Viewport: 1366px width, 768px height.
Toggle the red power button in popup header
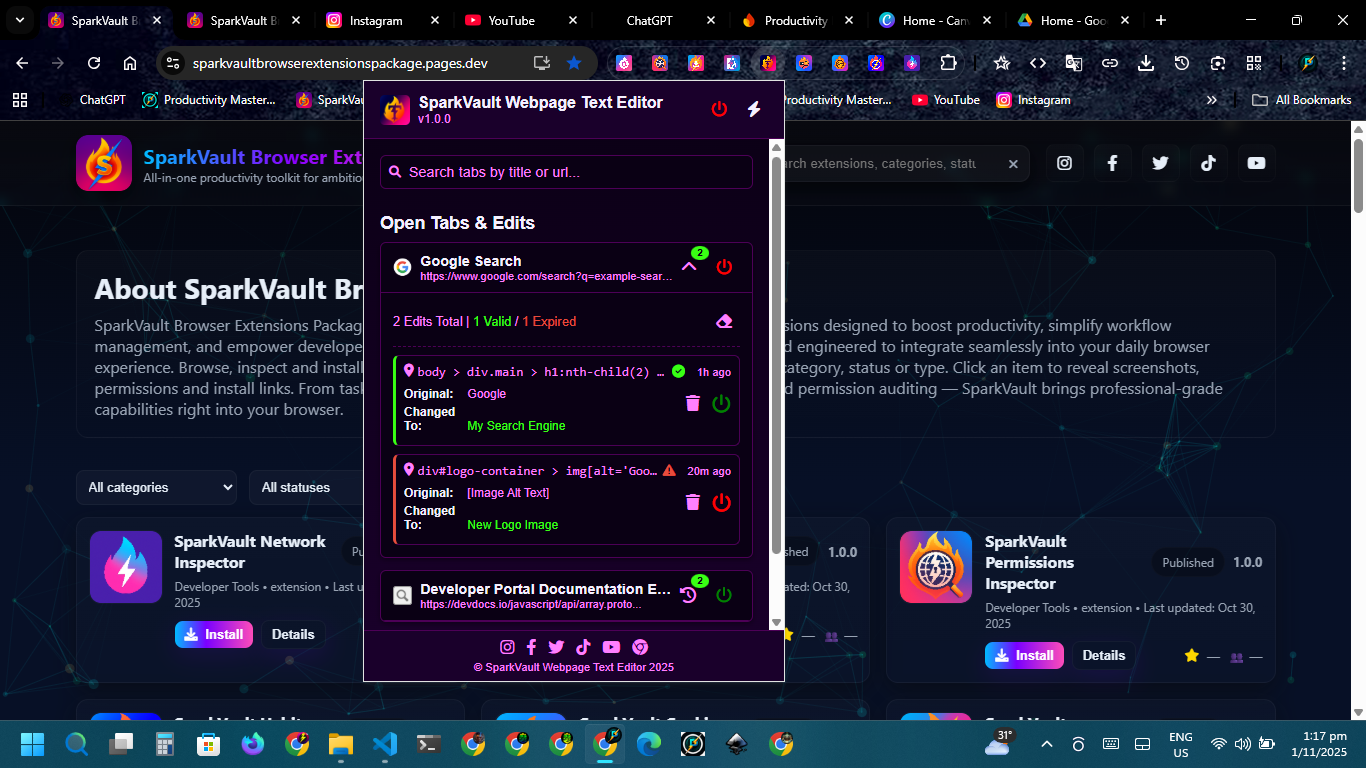(x=719, y=109)
